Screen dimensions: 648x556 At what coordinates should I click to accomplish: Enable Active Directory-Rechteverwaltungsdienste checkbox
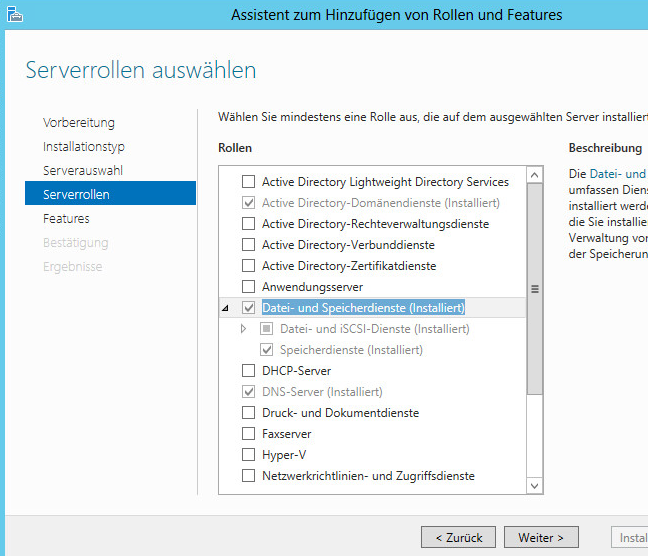pyautogui.click(x=248, y=224)
